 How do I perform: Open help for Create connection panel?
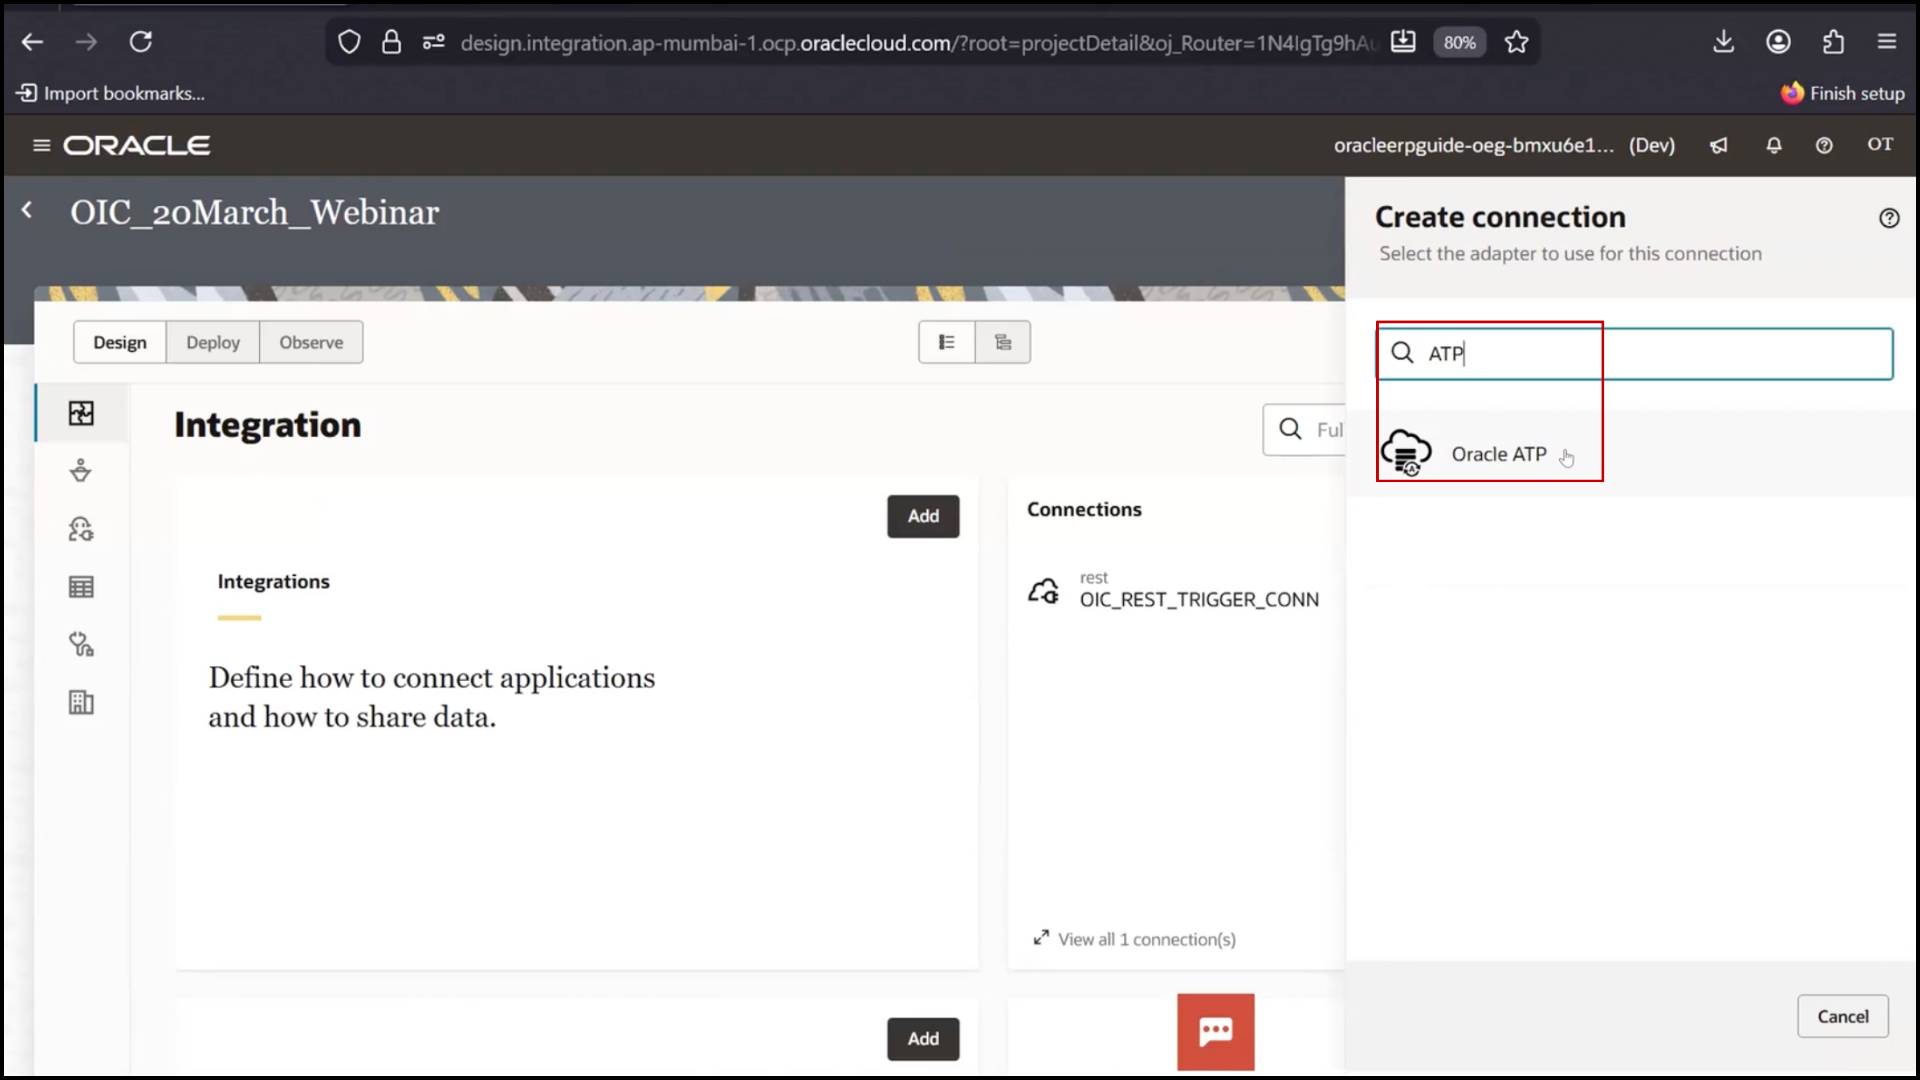(x=1888, y=218)
